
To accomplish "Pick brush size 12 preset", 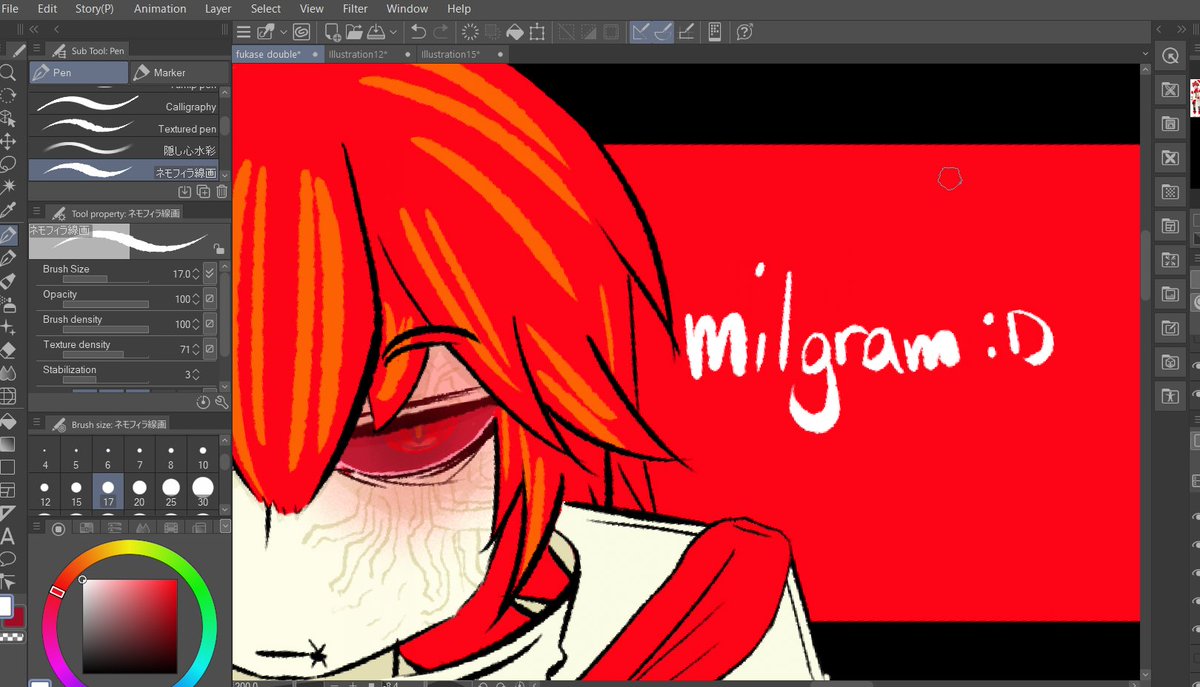I will (x=45, y=492).
